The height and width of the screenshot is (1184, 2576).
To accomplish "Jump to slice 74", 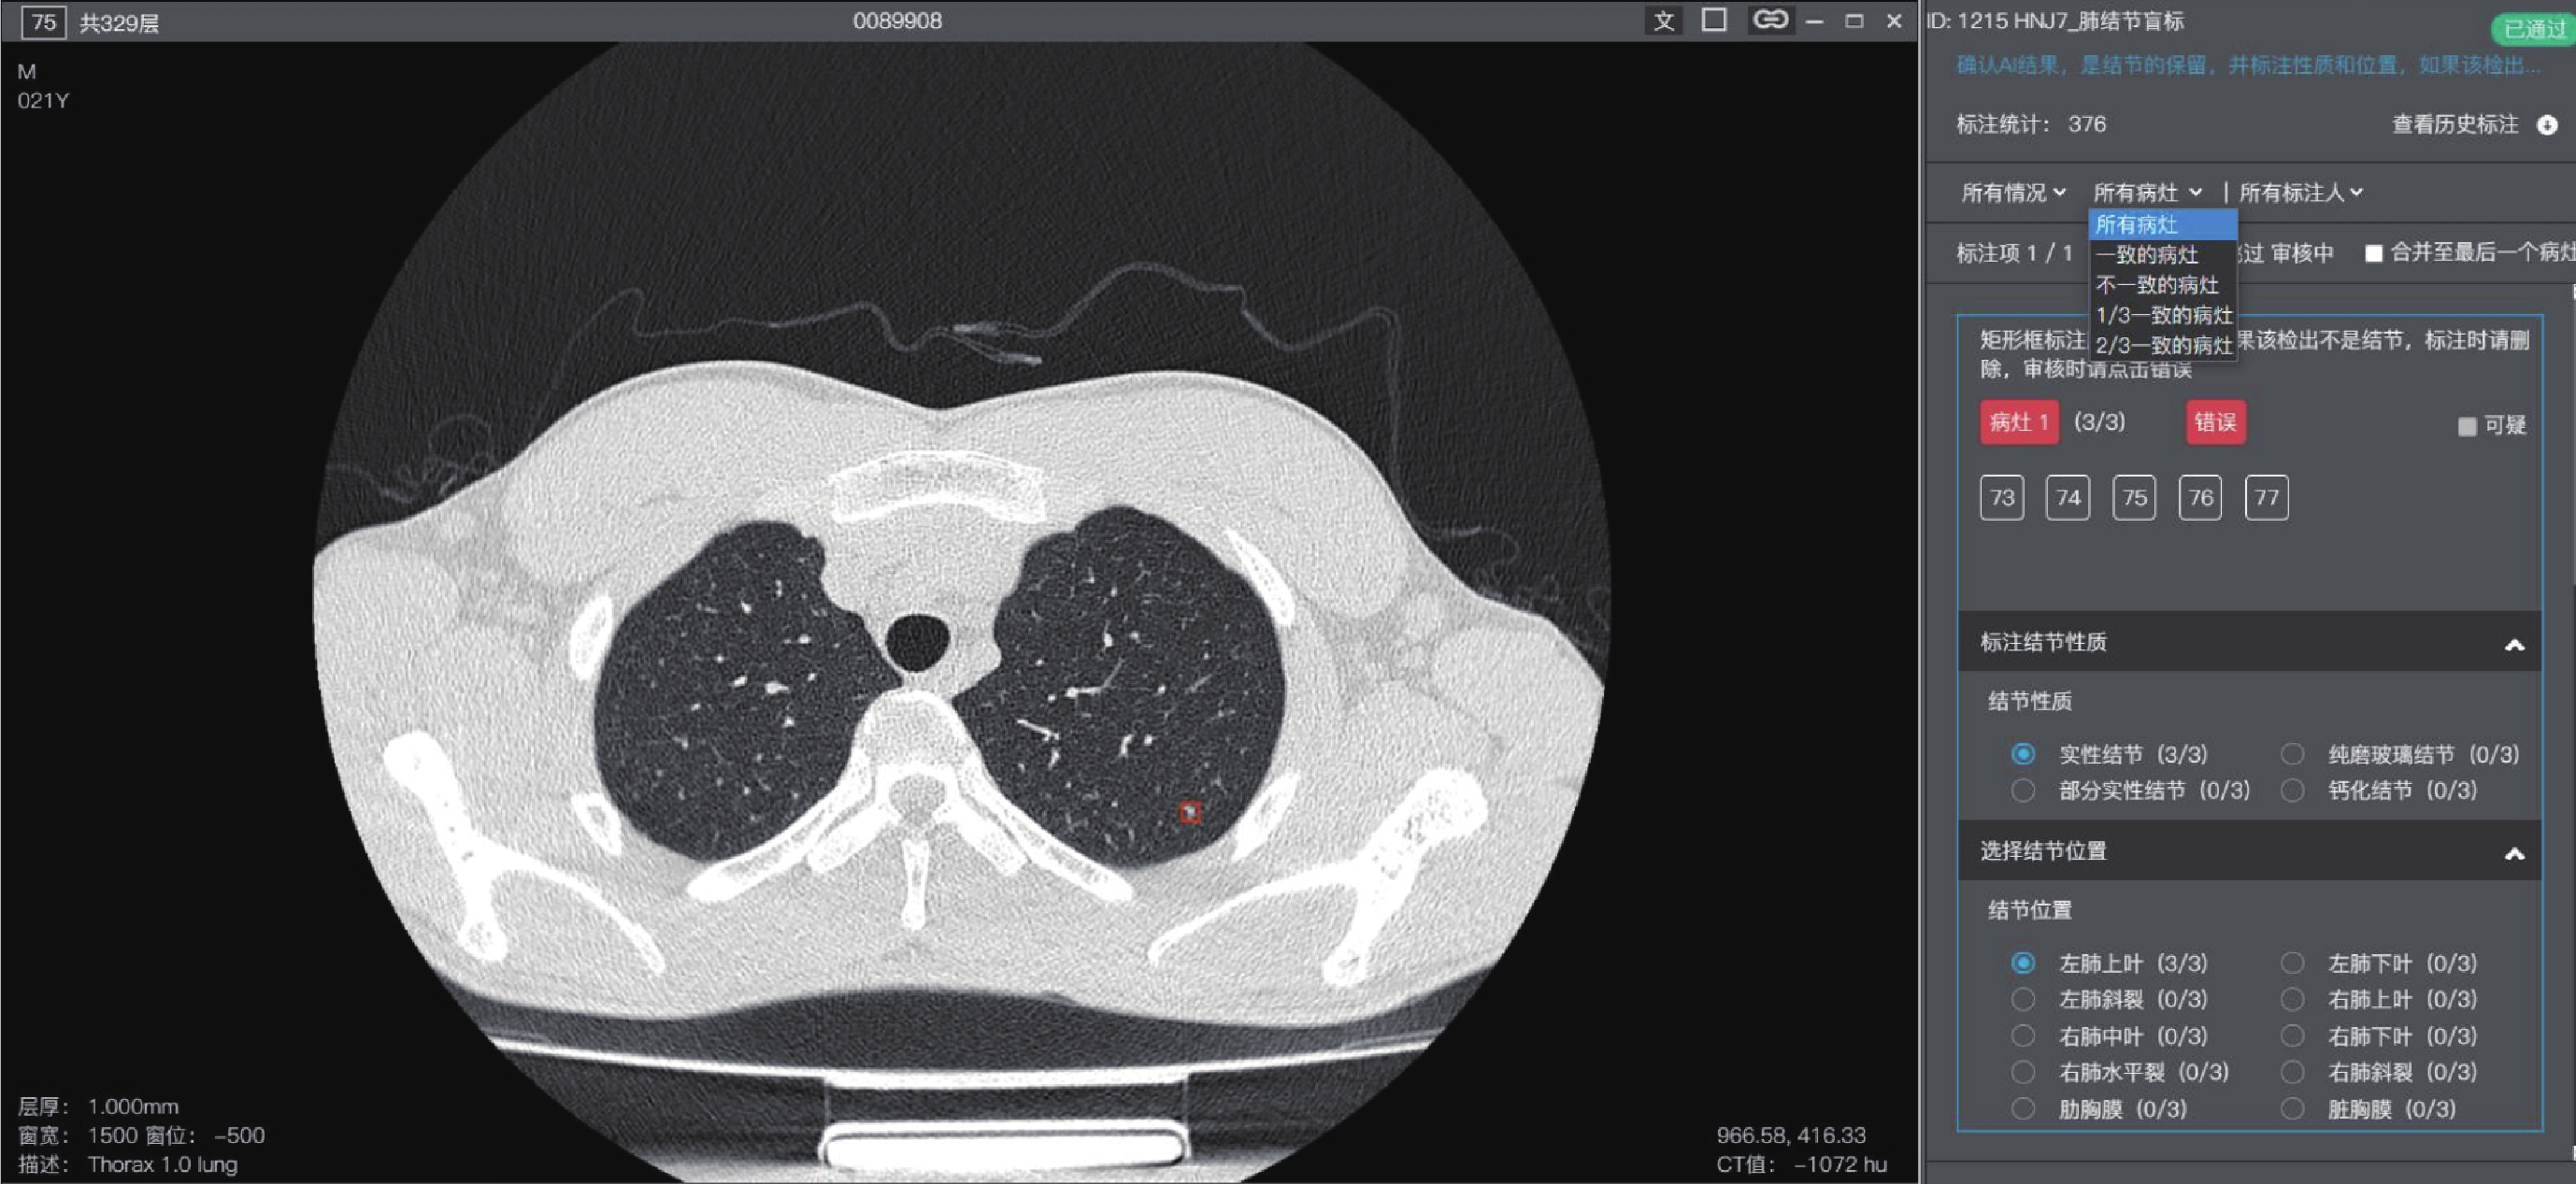I will click(2068, 498).
